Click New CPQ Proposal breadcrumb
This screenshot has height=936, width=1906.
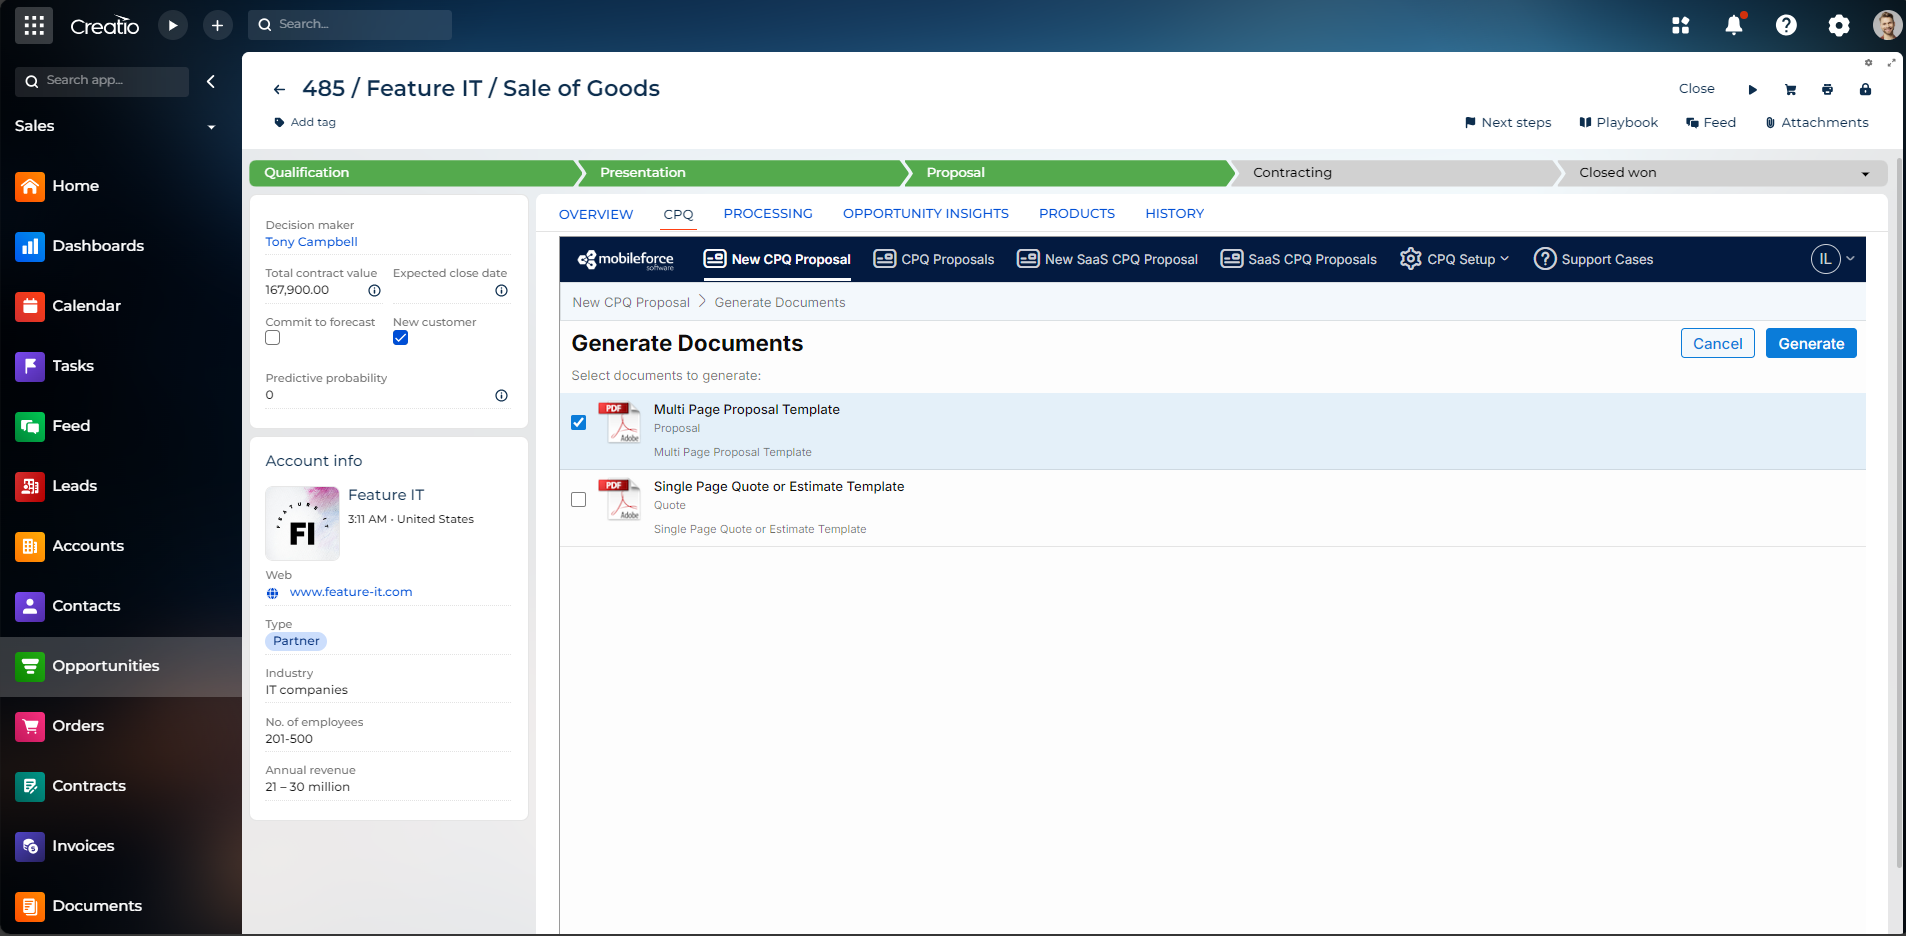pos(631,302)
